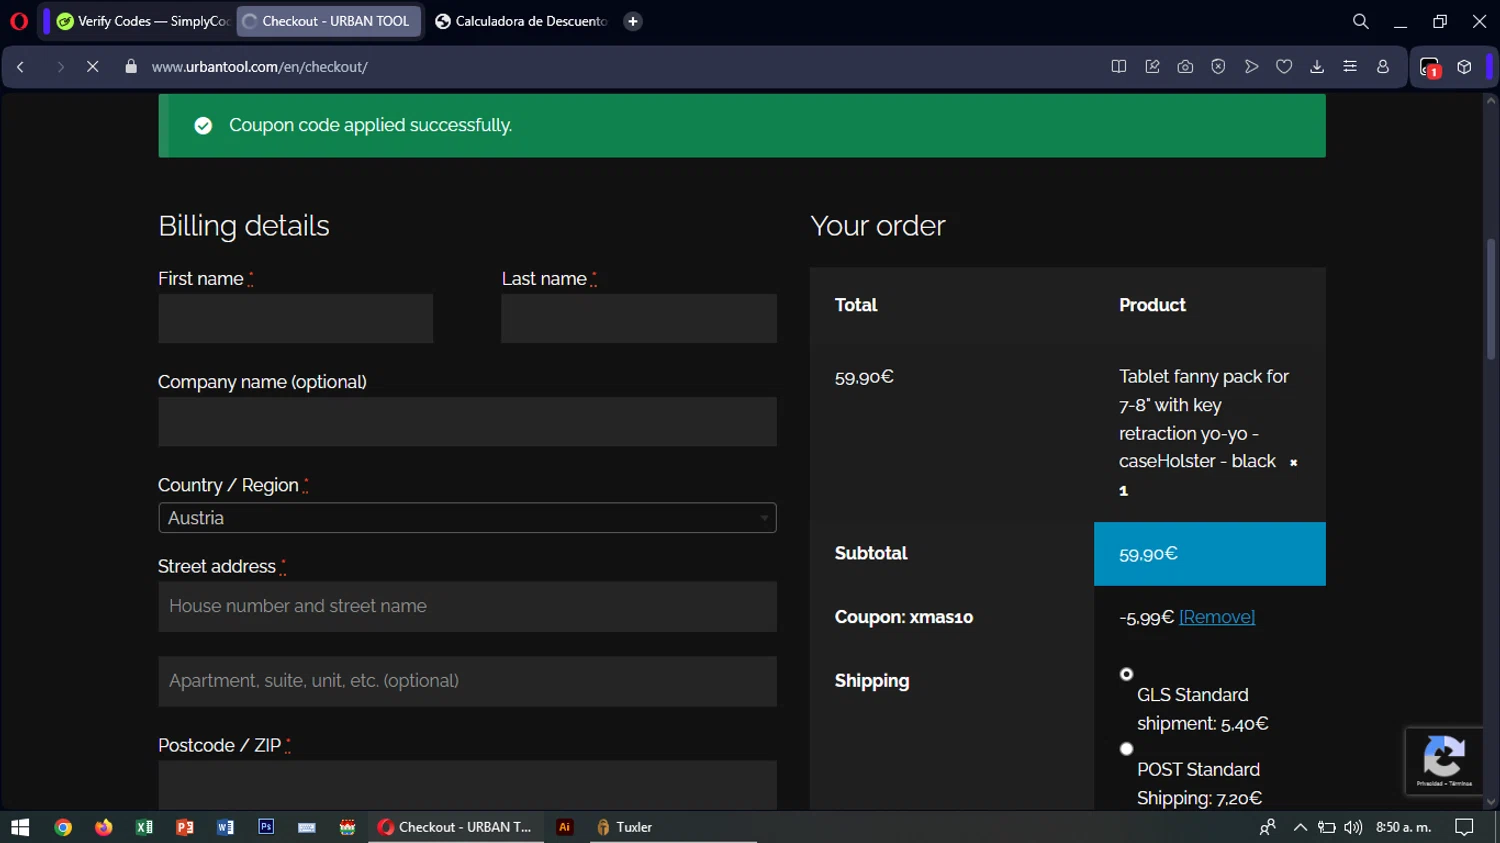Open PowerPoint from the taskbar

pos(185,827)
